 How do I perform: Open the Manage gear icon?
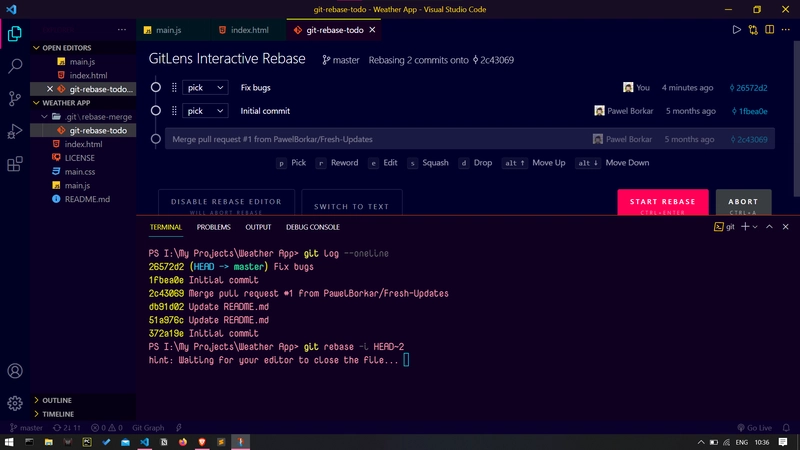tap(15, 403)
